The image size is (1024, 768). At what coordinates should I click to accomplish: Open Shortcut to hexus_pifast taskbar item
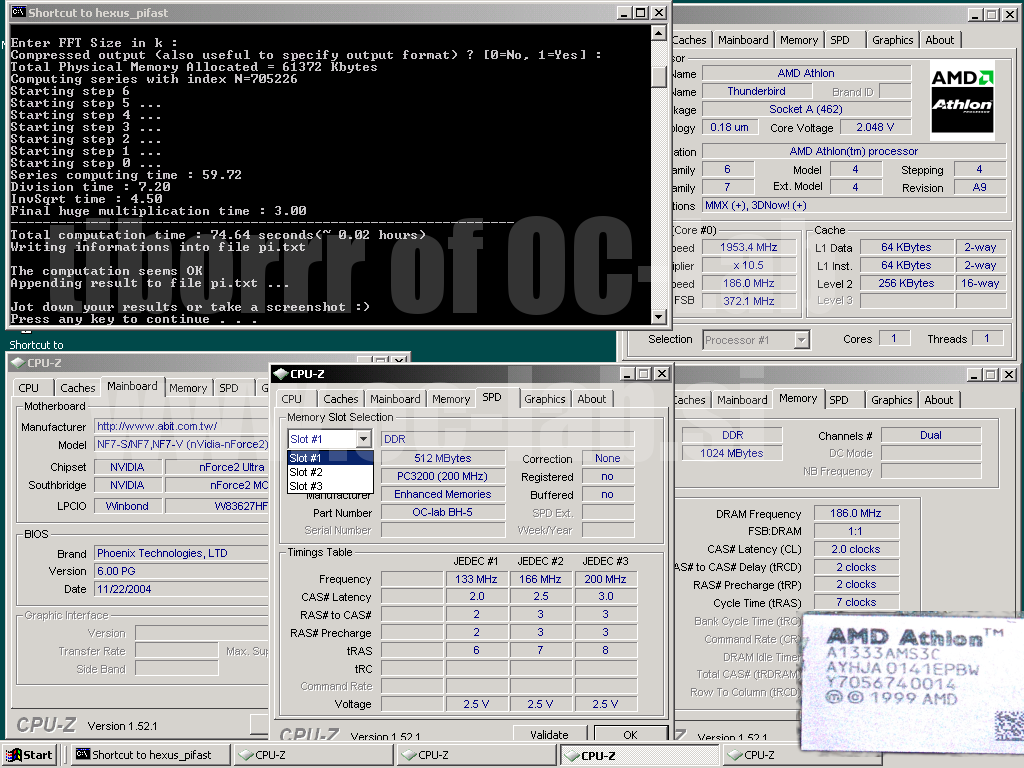click(x=151, y=755)
